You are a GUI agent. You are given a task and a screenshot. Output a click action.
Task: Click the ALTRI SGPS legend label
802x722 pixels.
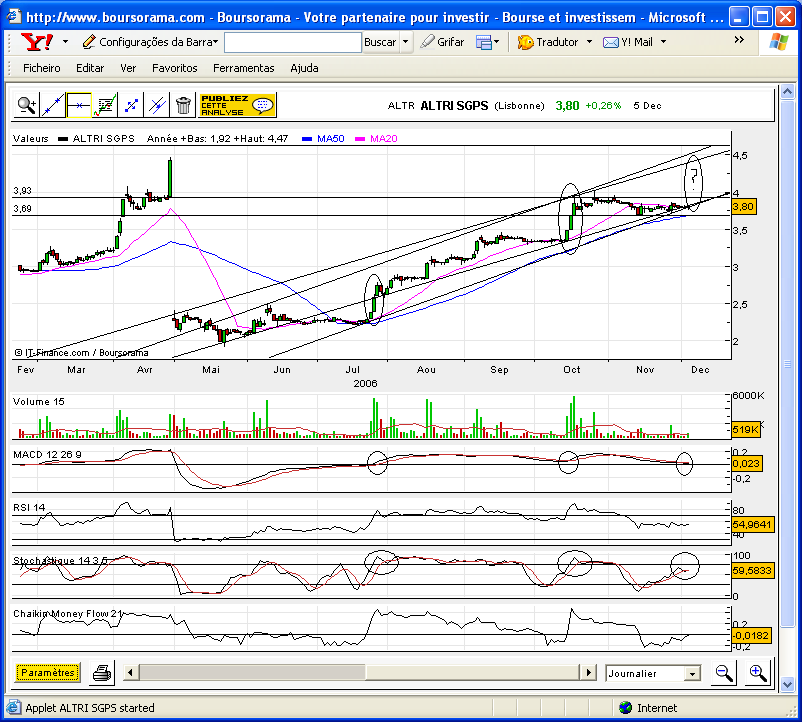[x=103, y=139]
